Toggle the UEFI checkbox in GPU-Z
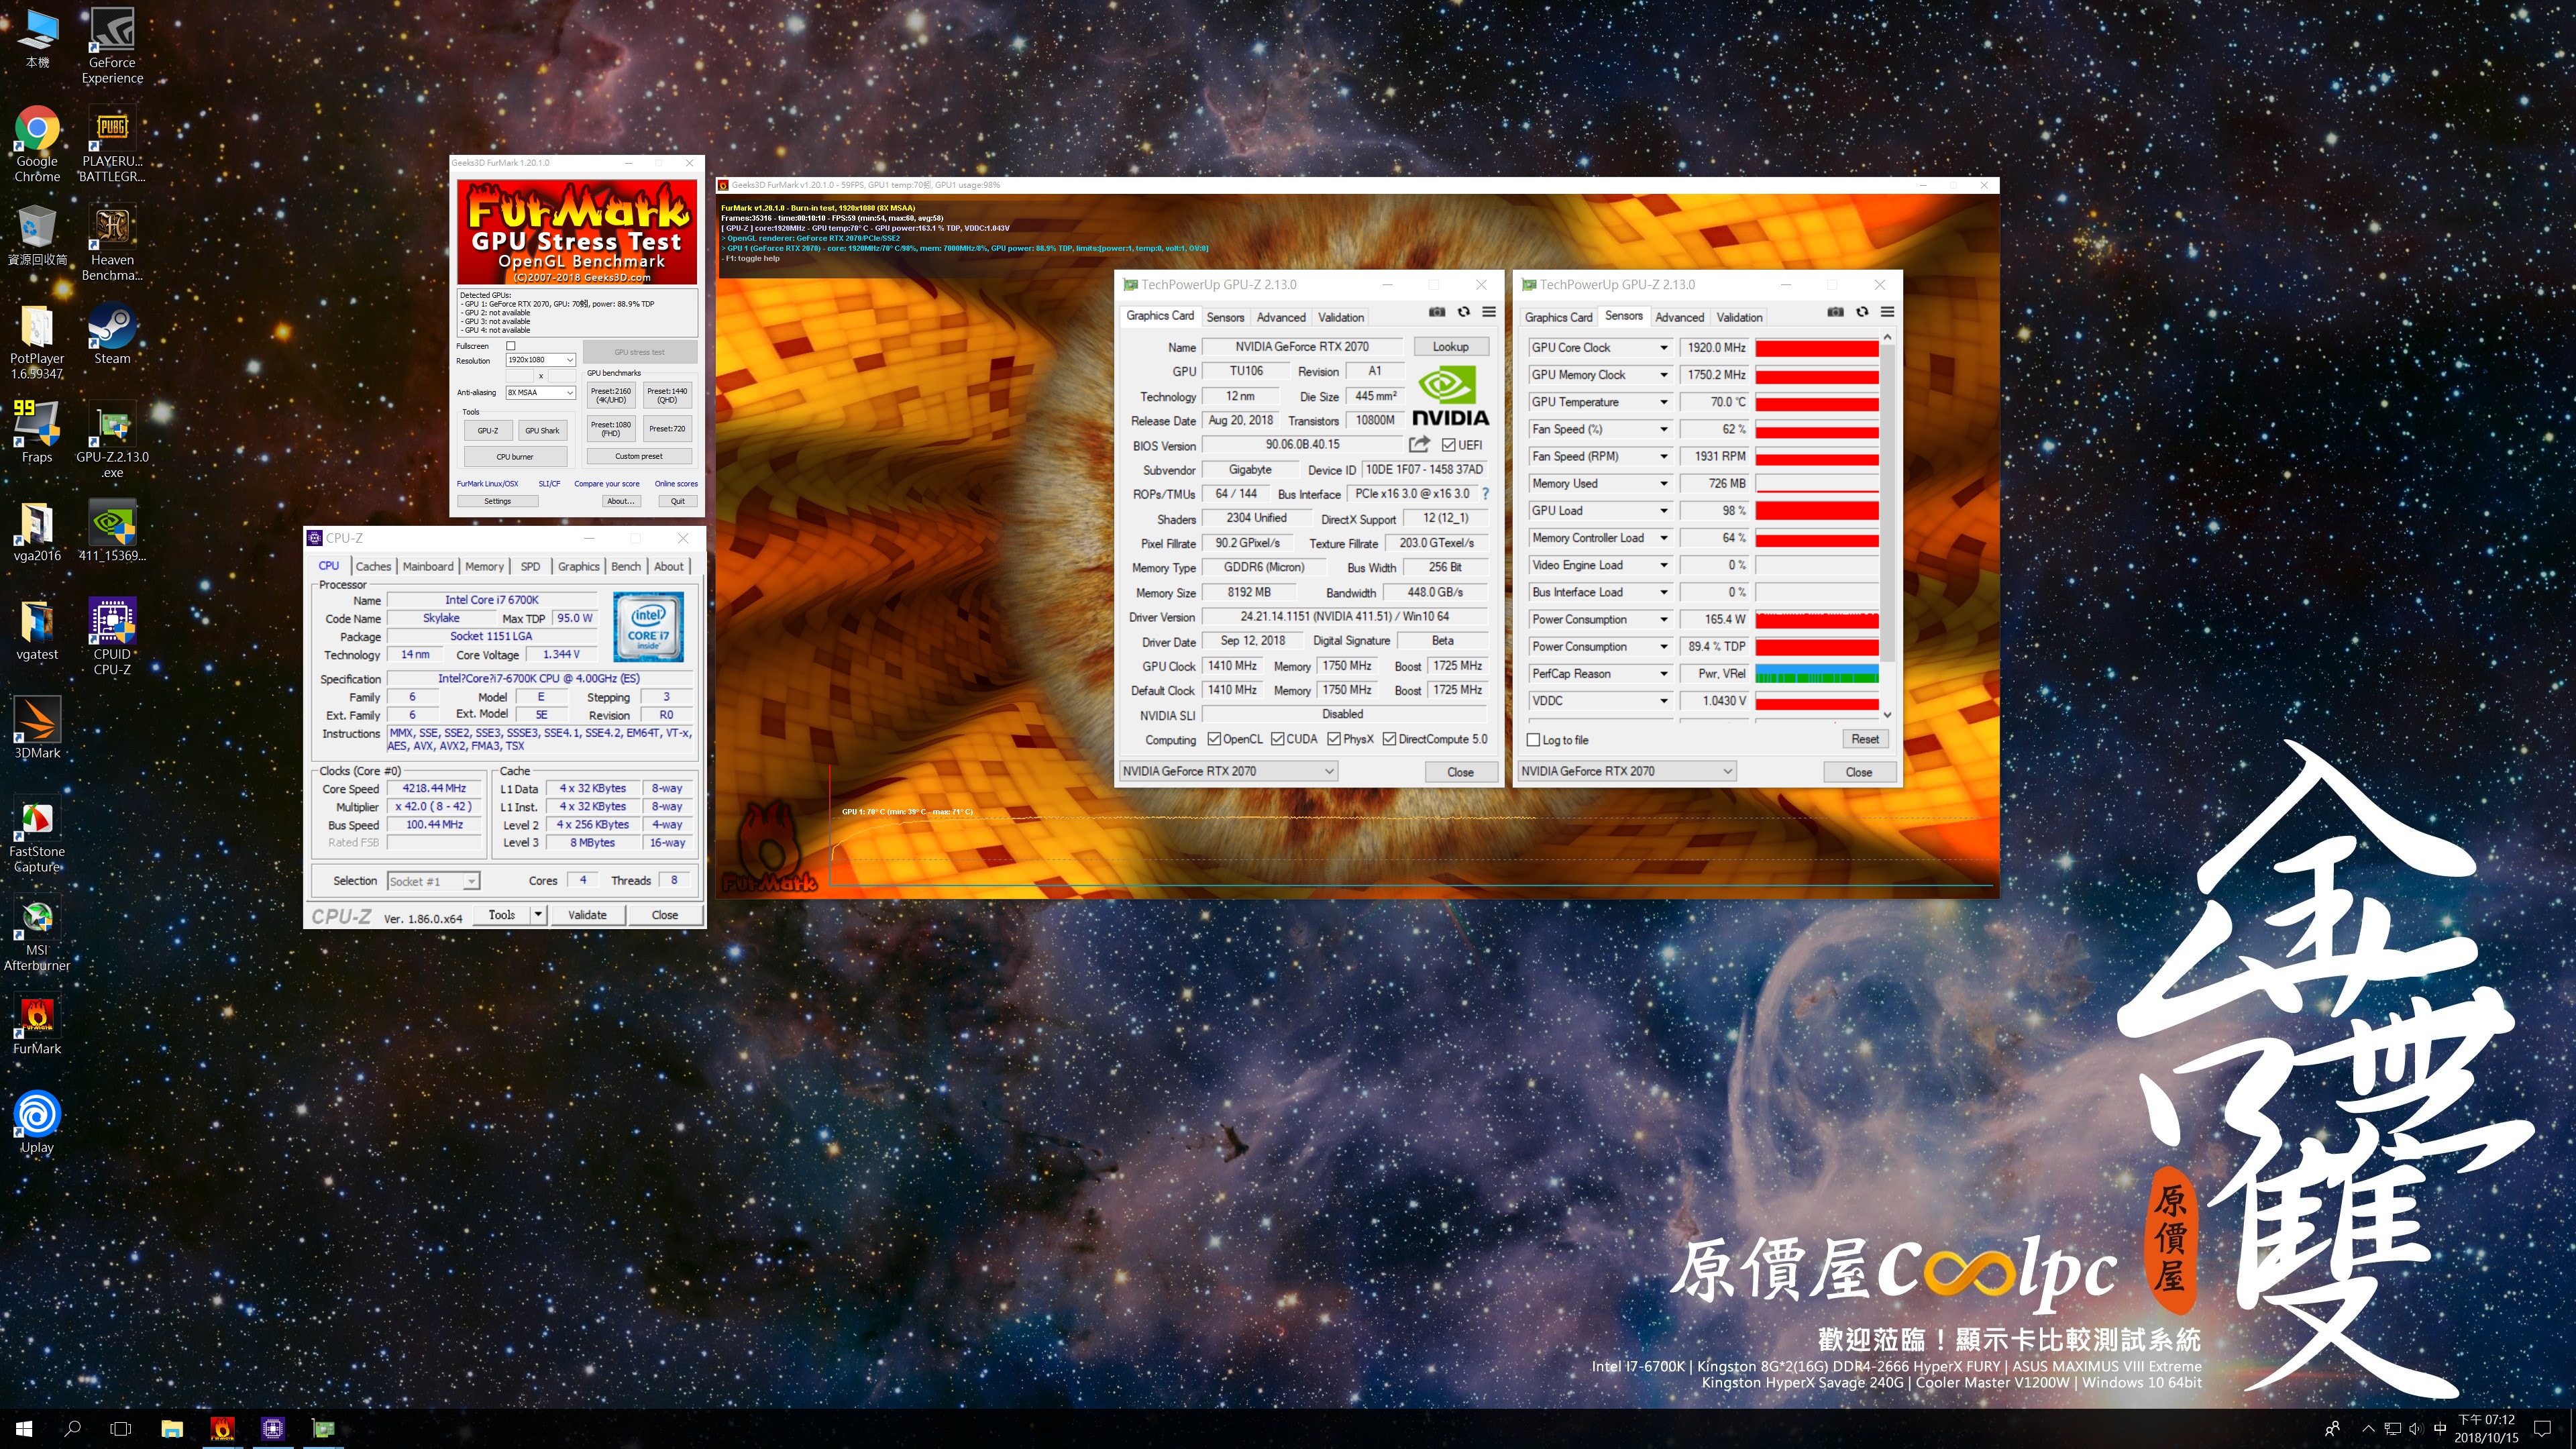This screenshot has width=2576, height=1449. click(1448, 445)
